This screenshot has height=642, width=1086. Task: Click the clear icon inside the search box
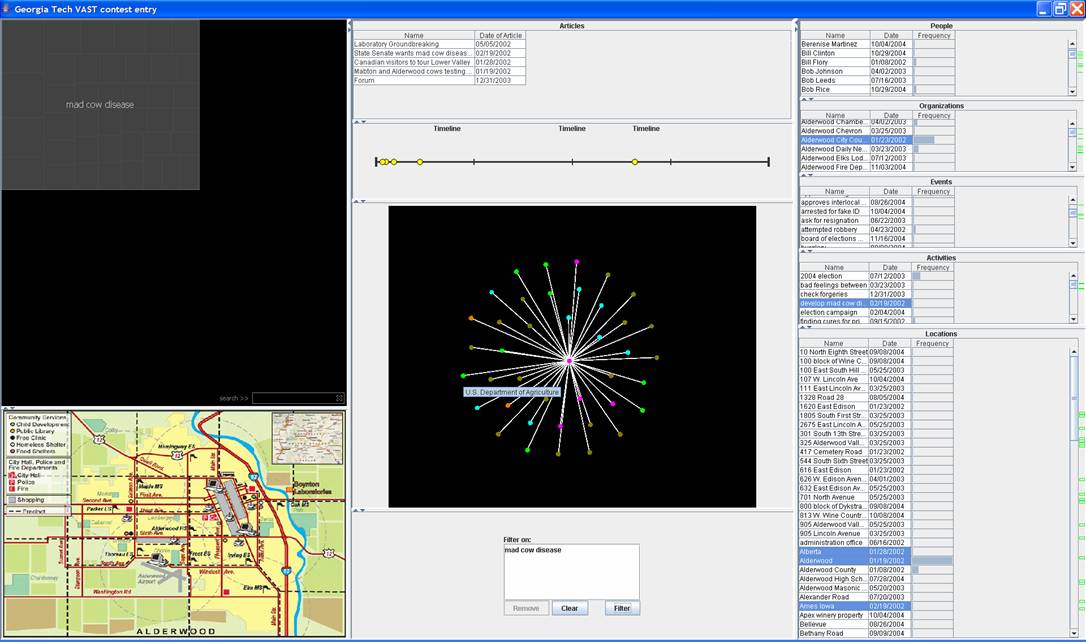tap(340, 398)
